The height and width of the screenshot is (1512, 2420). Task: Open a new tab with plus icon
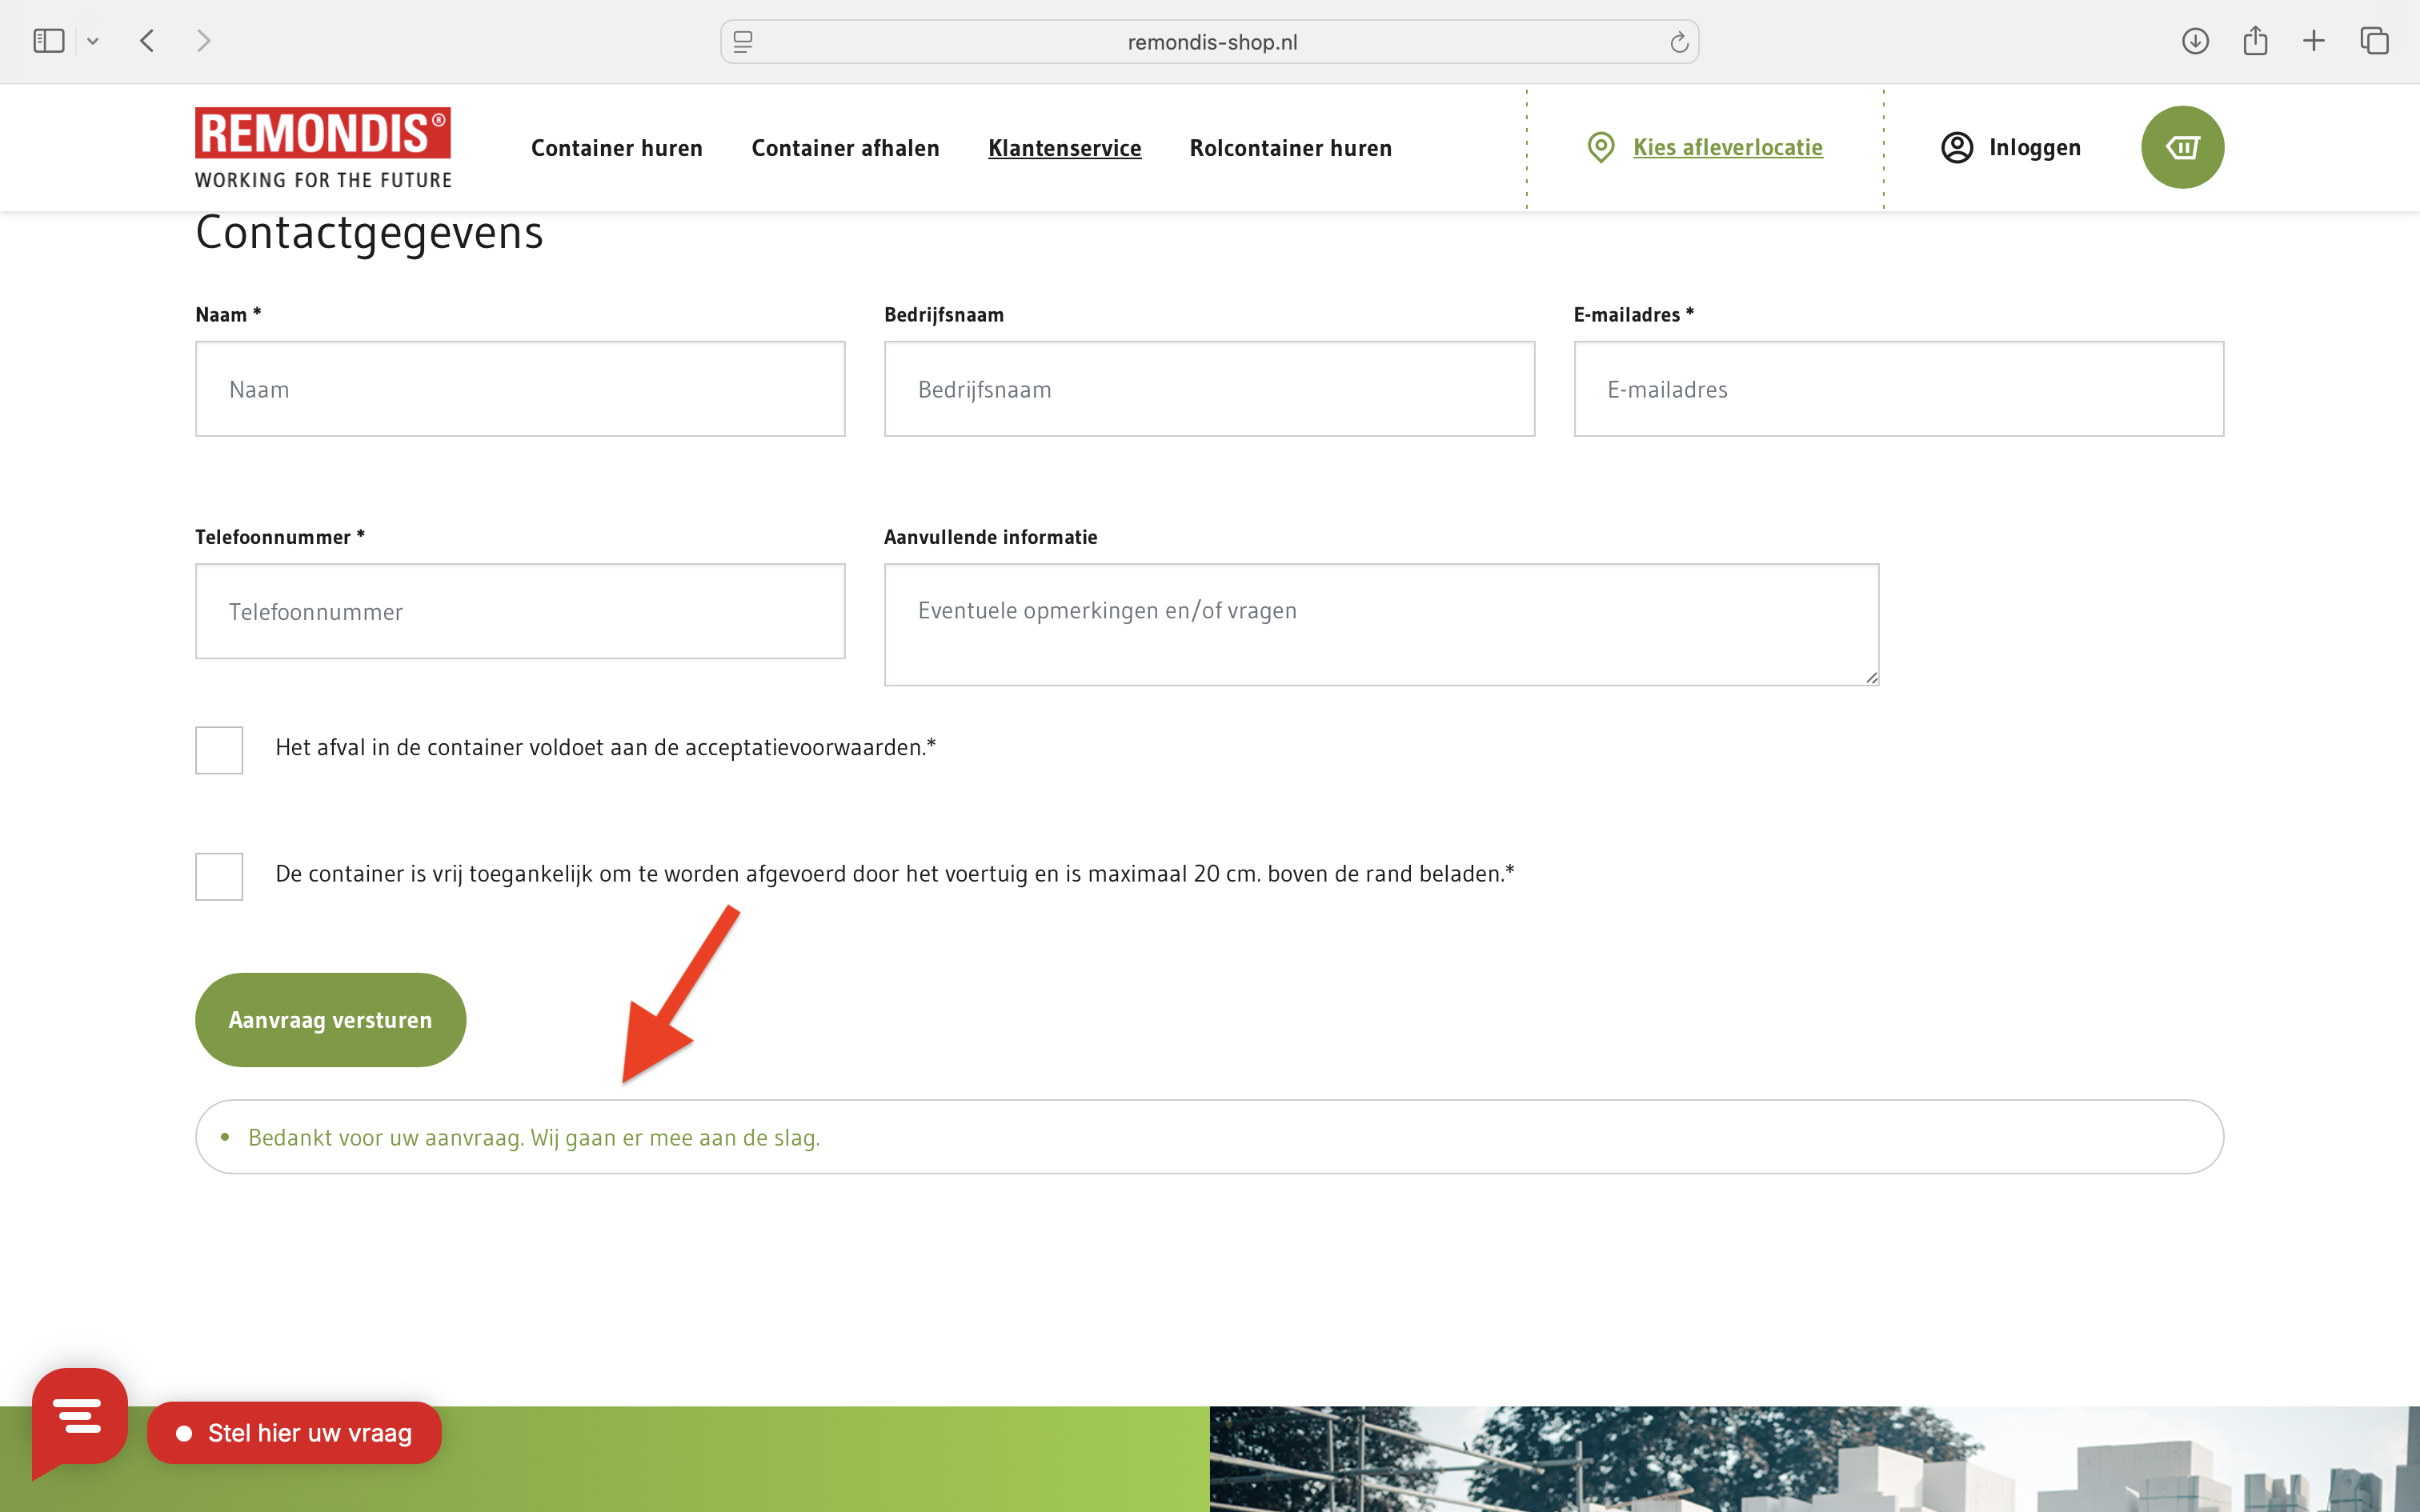[x=2313, y=41]
